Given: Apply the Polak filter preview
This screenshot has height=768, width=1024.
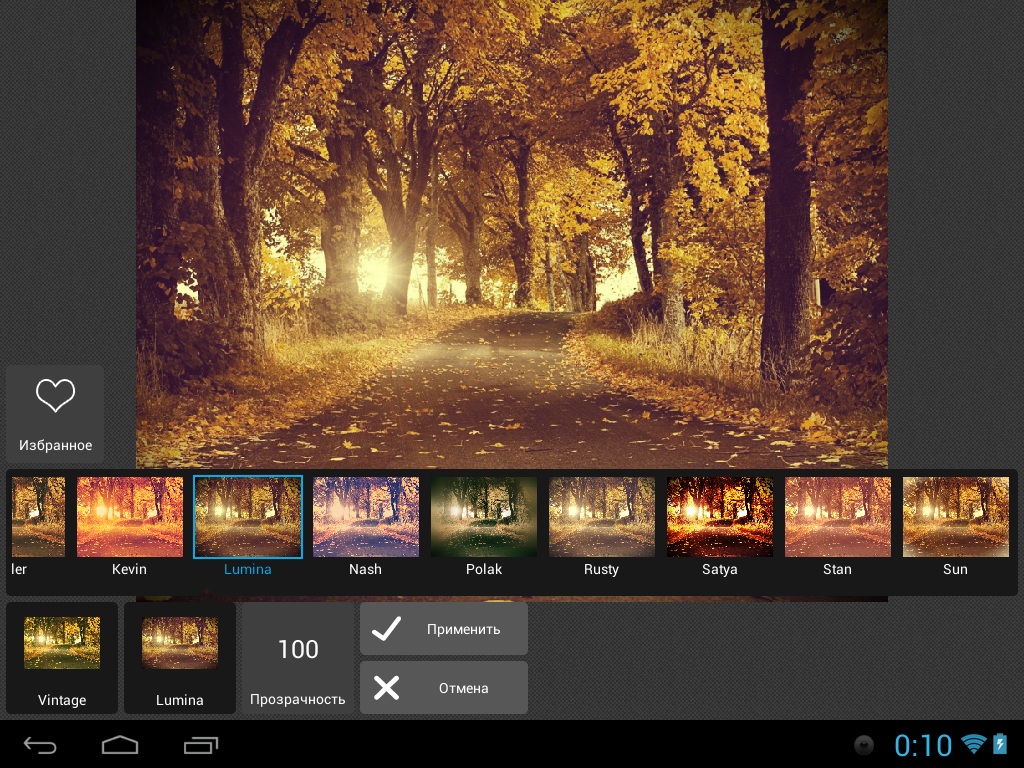Looking at the screenshot, I should tap(484, 517).
